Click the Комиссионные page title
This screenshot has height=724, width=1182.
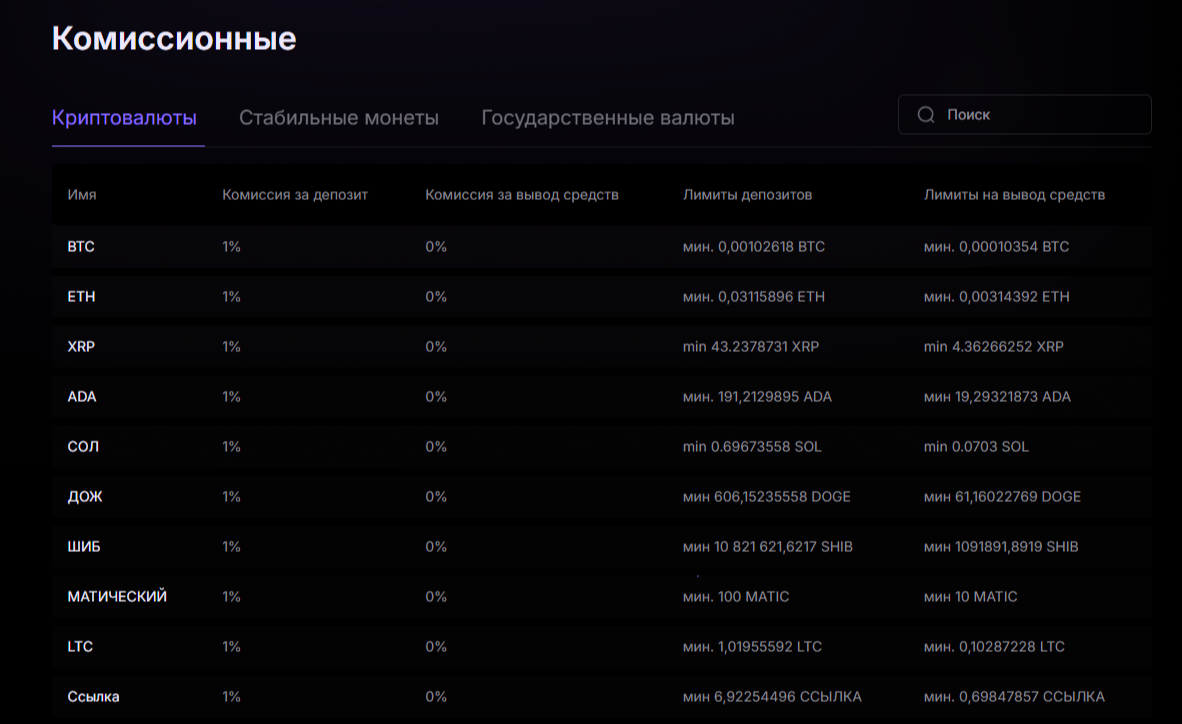point(175,38)
